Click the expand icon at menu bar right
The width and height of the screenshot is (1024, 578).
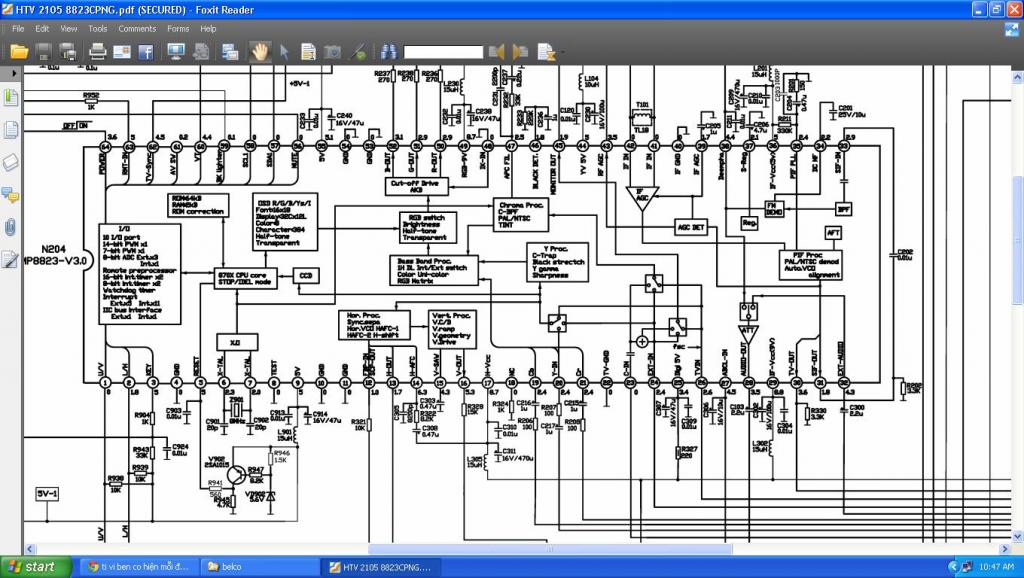[1012, 29]
